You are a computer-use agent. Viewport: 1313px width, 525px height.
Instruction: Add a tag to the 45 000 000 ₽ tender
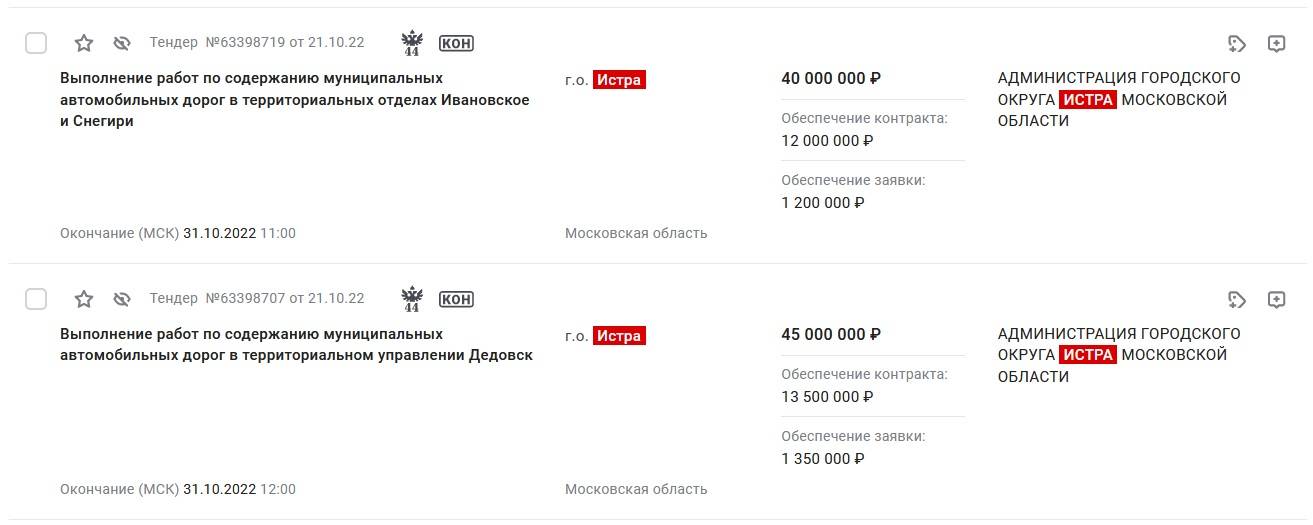[x=1237, y=299]
